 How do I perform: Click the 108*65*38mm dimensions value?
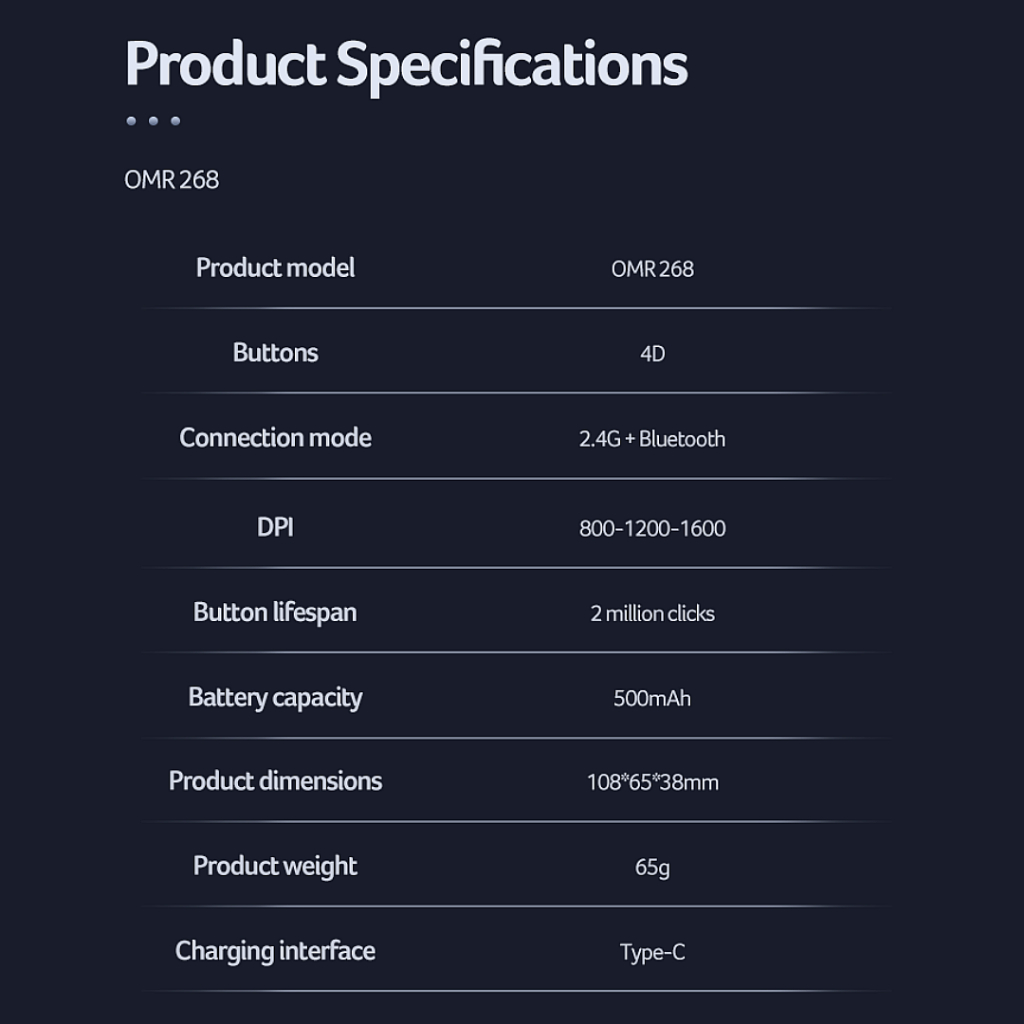click(652, 782)
